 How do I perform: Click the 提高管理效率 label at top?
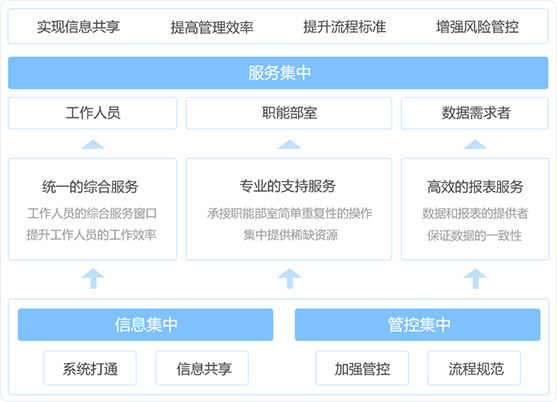pyautogui.click(x=212, y=27)
